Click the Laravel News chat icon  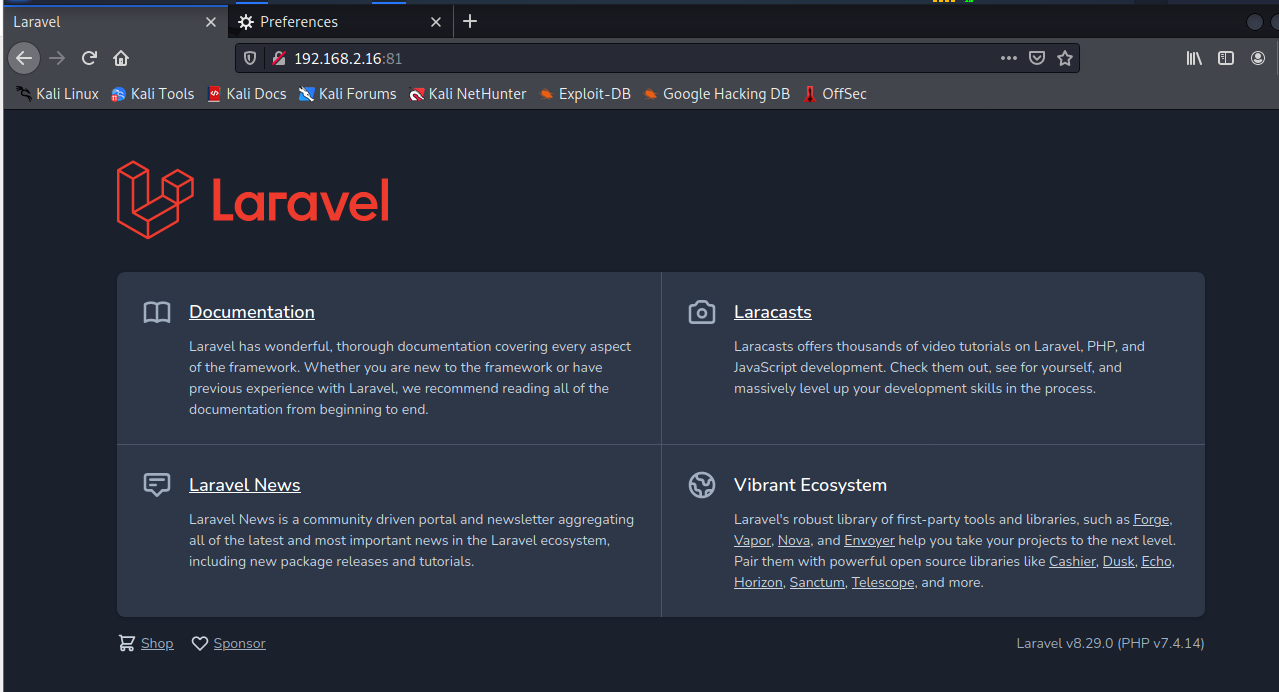(x=157, y=485)
